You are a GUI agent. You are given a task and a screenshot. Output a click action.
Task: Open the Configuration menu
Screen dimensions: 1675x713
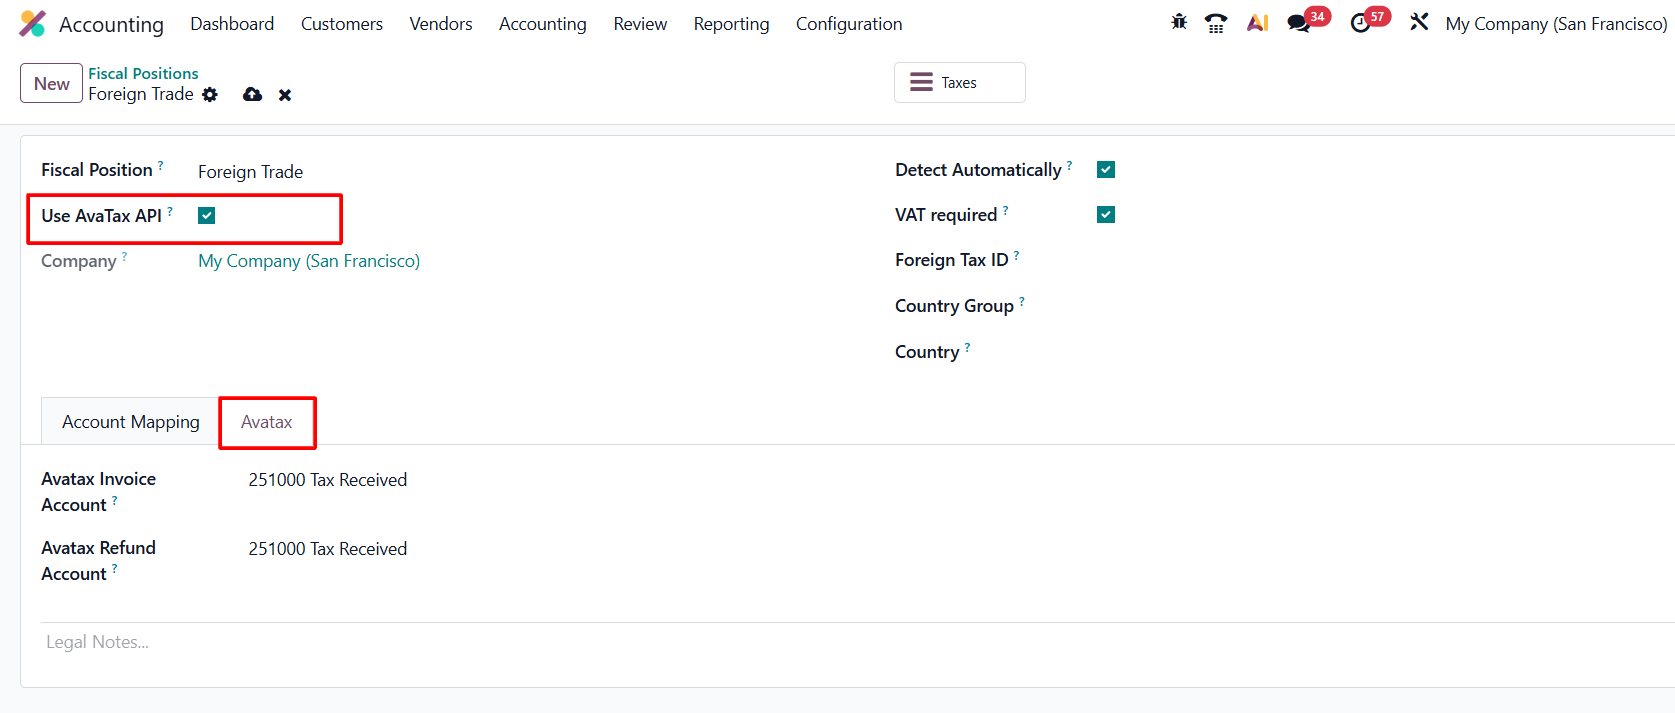[x=849, y=24]
